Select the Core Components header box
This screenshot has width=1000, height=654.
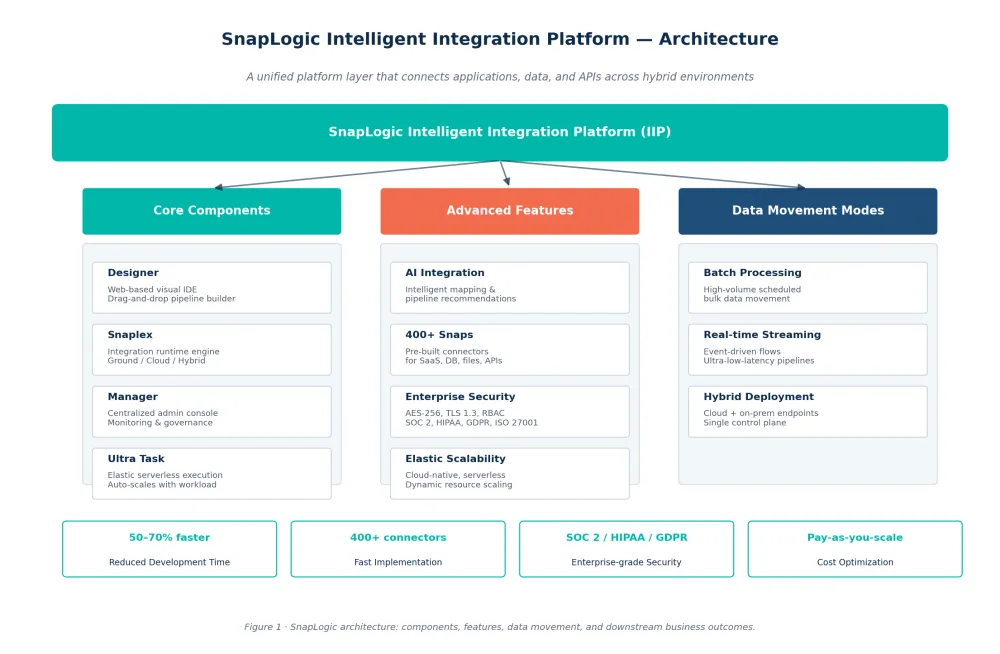(212, 211)
